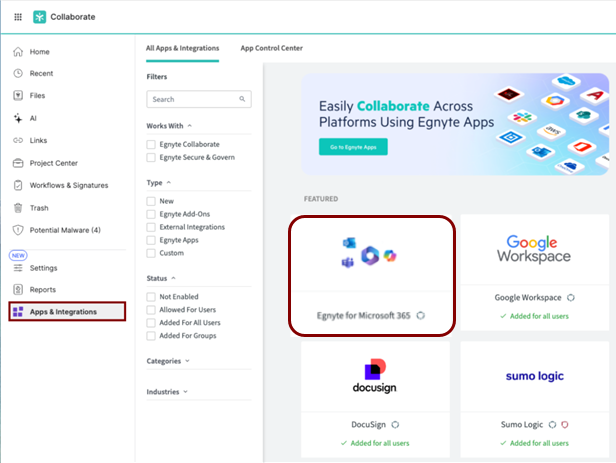This screenshot has height=463, width=616.
Task: Open Recent via its clock icon
Action: pyautogui.click(x=18, y=74)
